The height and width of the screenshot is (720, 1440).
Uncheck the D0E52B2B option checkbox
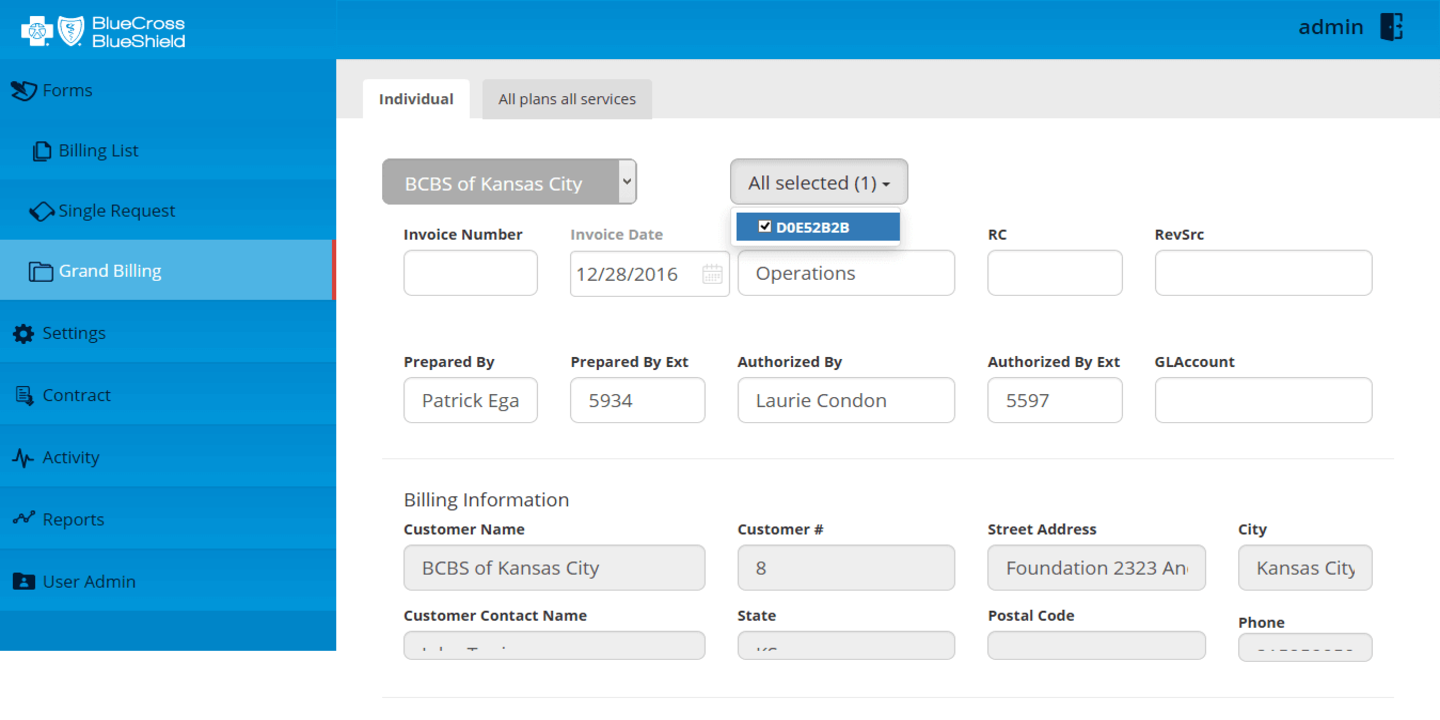(x=765, y=227)
